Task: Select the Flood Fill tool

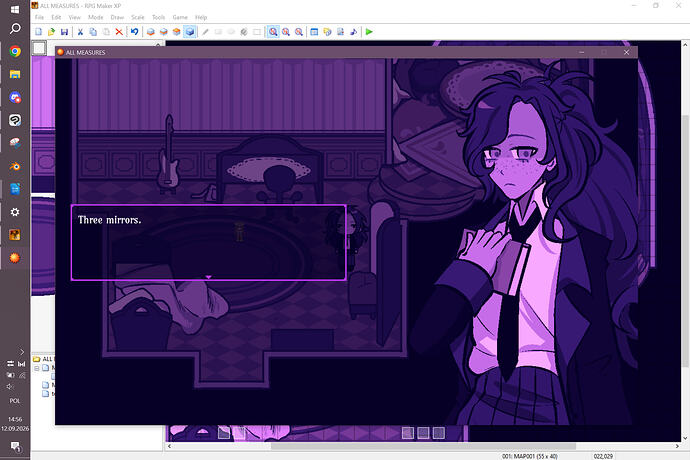Action: tap(244, 32)
